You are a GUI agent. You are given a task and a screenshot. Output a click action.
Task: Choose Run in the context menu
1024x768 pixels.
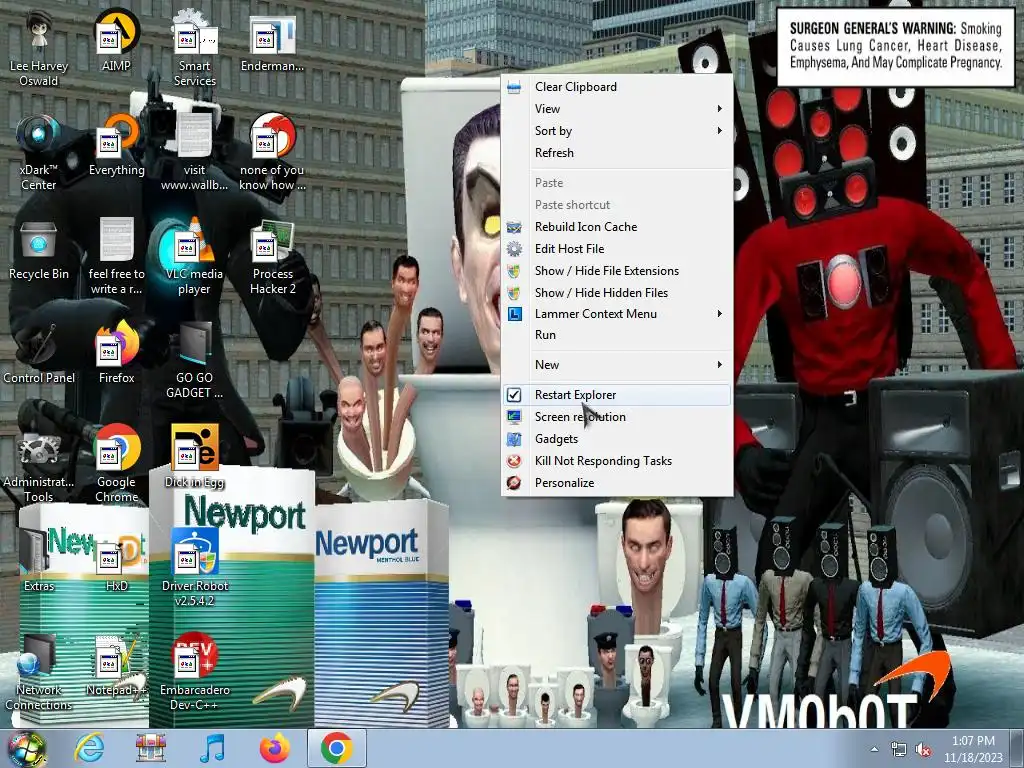click(616, 335)
